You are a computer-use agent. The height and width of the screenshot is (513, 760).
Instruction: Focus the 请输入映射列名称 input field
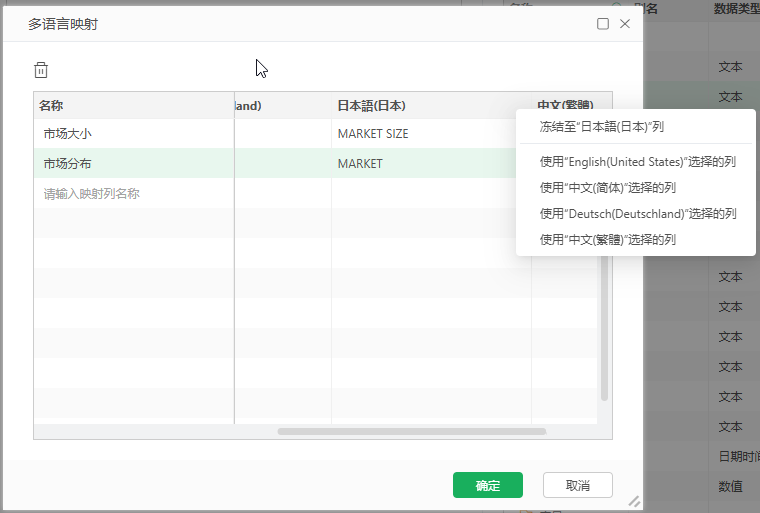point(133,194)
